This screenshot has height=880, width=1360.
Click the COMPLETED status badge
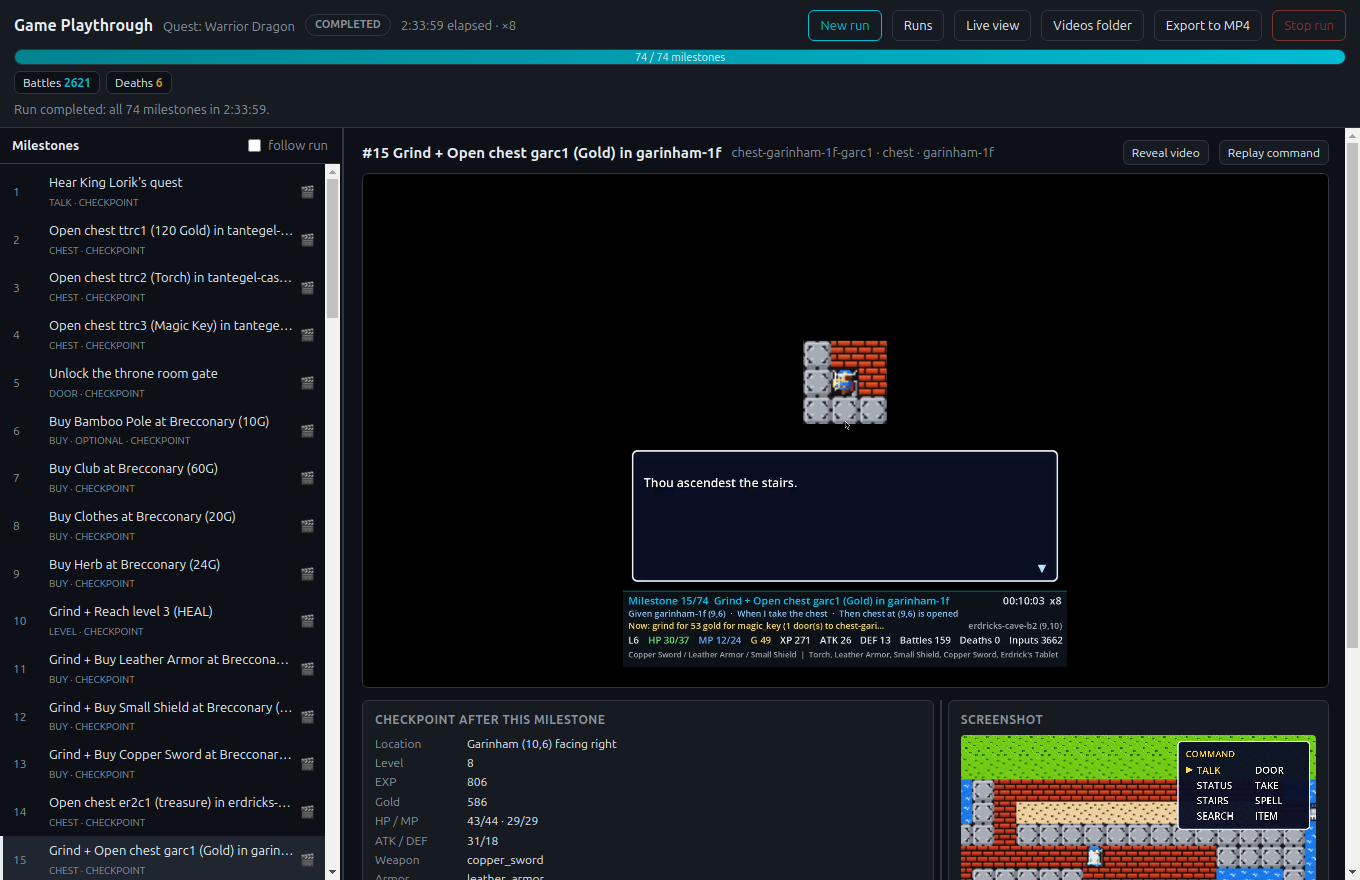pos(348,24)
